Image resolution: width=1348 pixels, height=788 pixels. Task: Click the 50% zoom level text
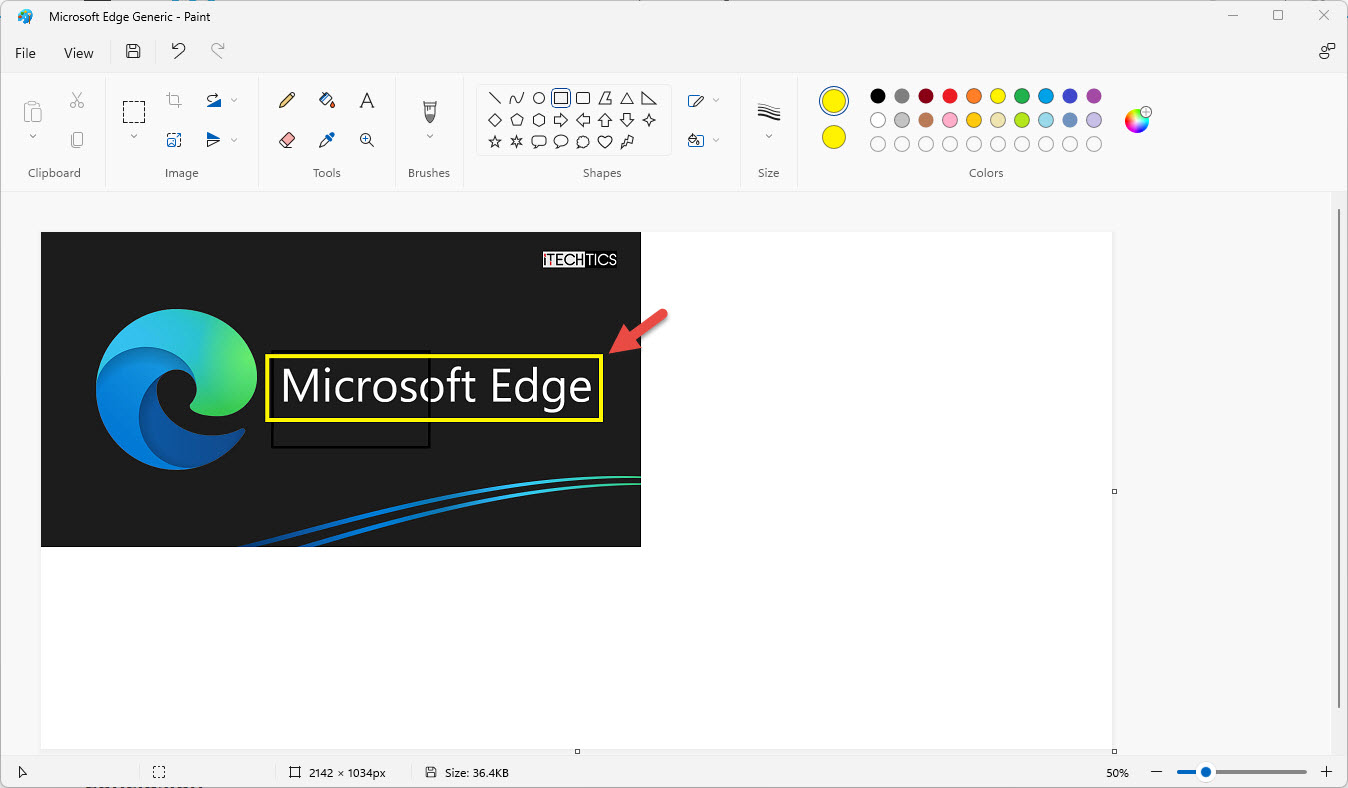[1117, 773]
